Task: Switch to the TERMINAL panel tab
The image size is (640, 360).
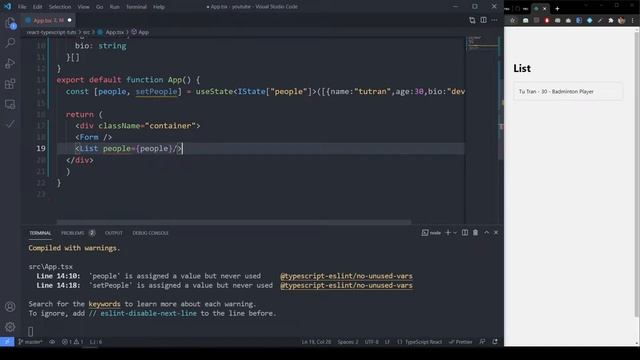Action: tap(40, 233)
